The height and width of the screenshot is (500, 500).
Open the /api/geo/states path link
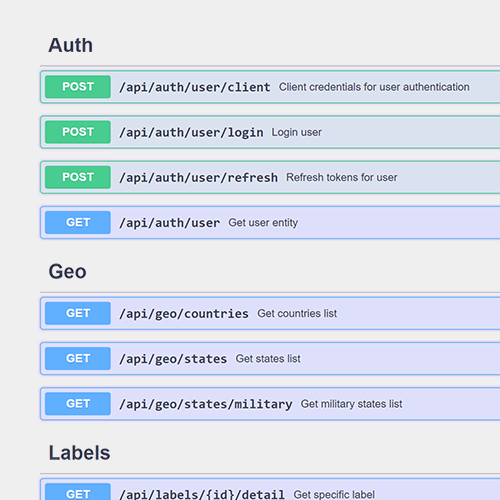tap(173, 359)
